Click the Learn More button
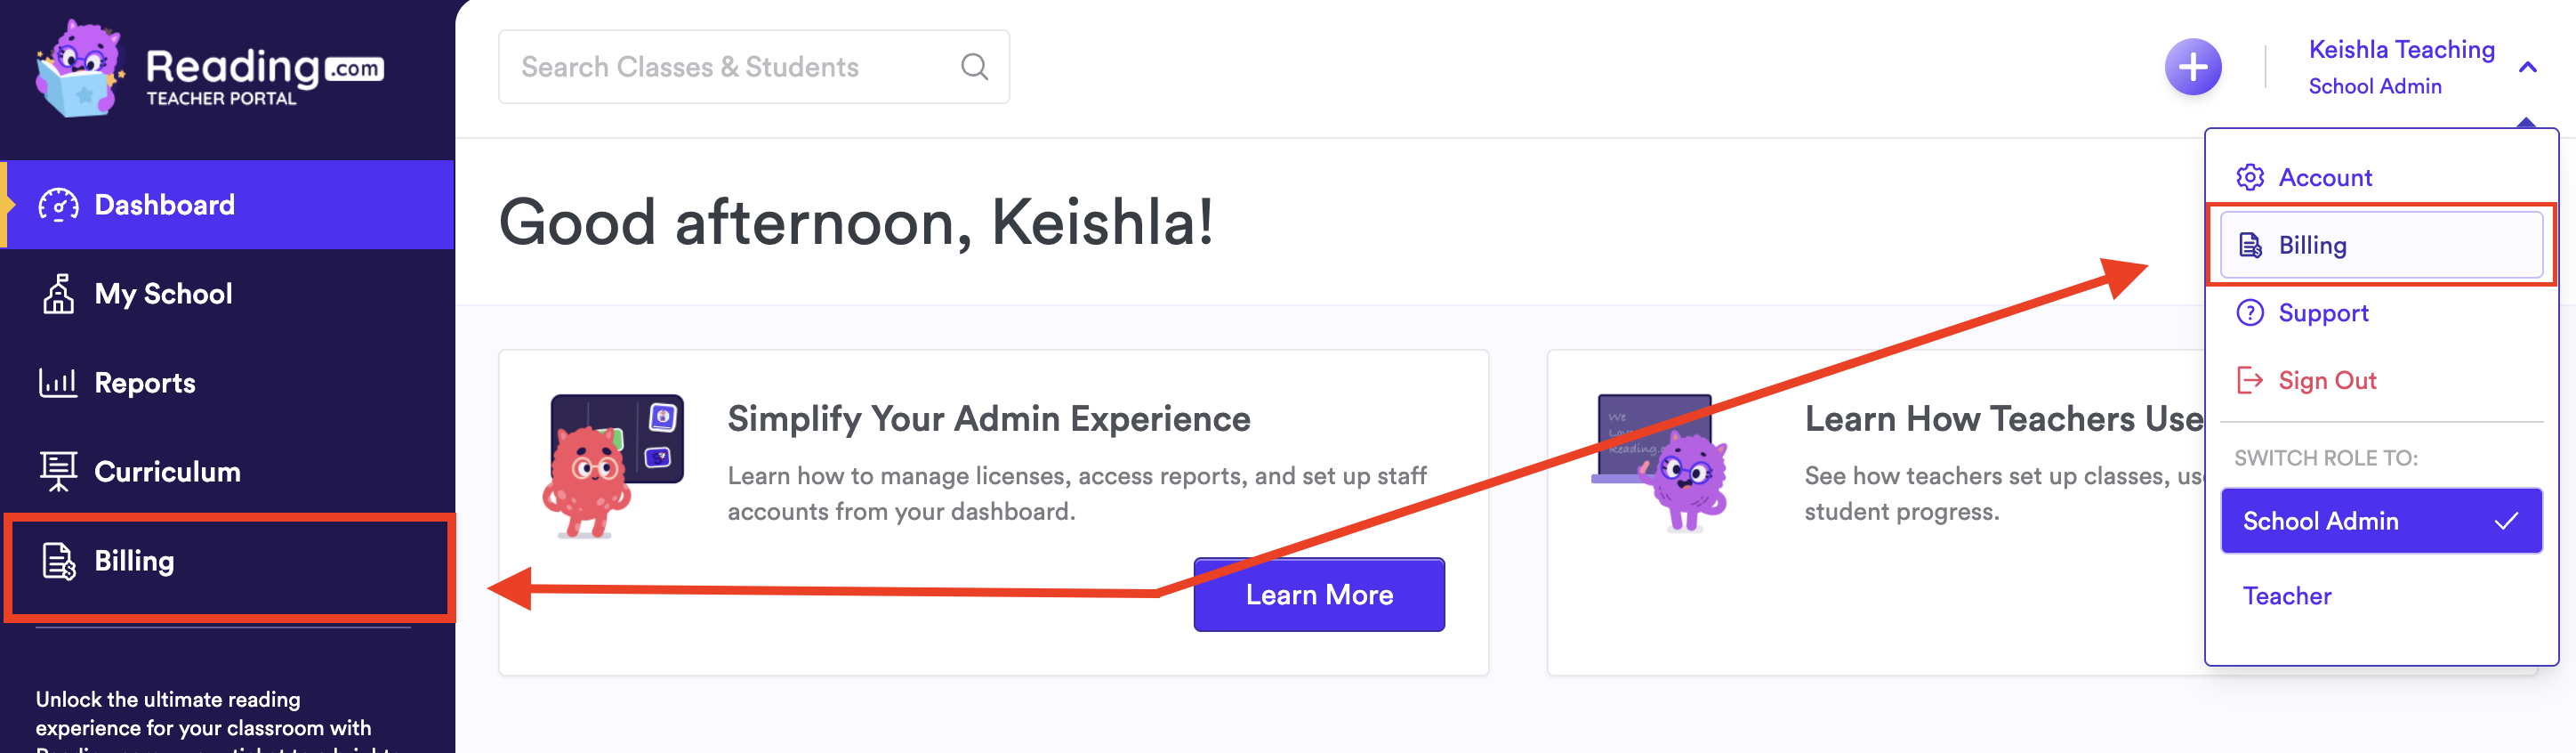 pyautogui.click(x=1318, y=595)
